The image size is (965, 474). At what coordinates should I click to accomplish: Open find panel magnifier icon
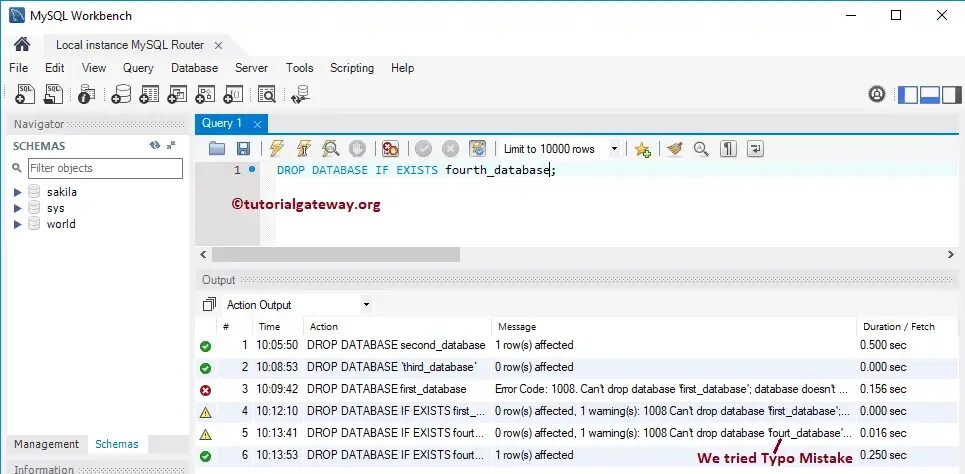click(701, 148)
